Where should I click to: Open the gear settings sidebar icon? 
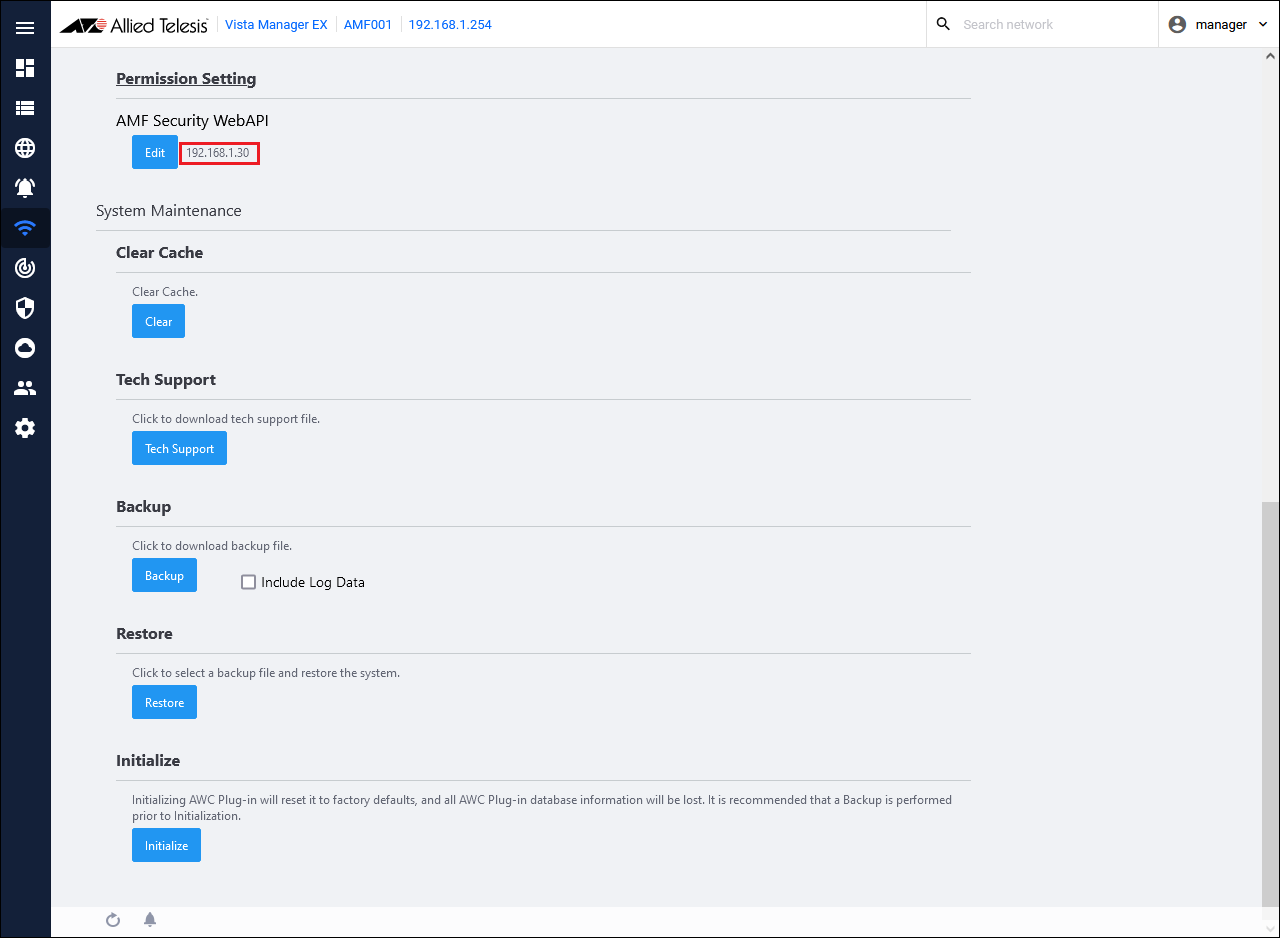point(25,428)
